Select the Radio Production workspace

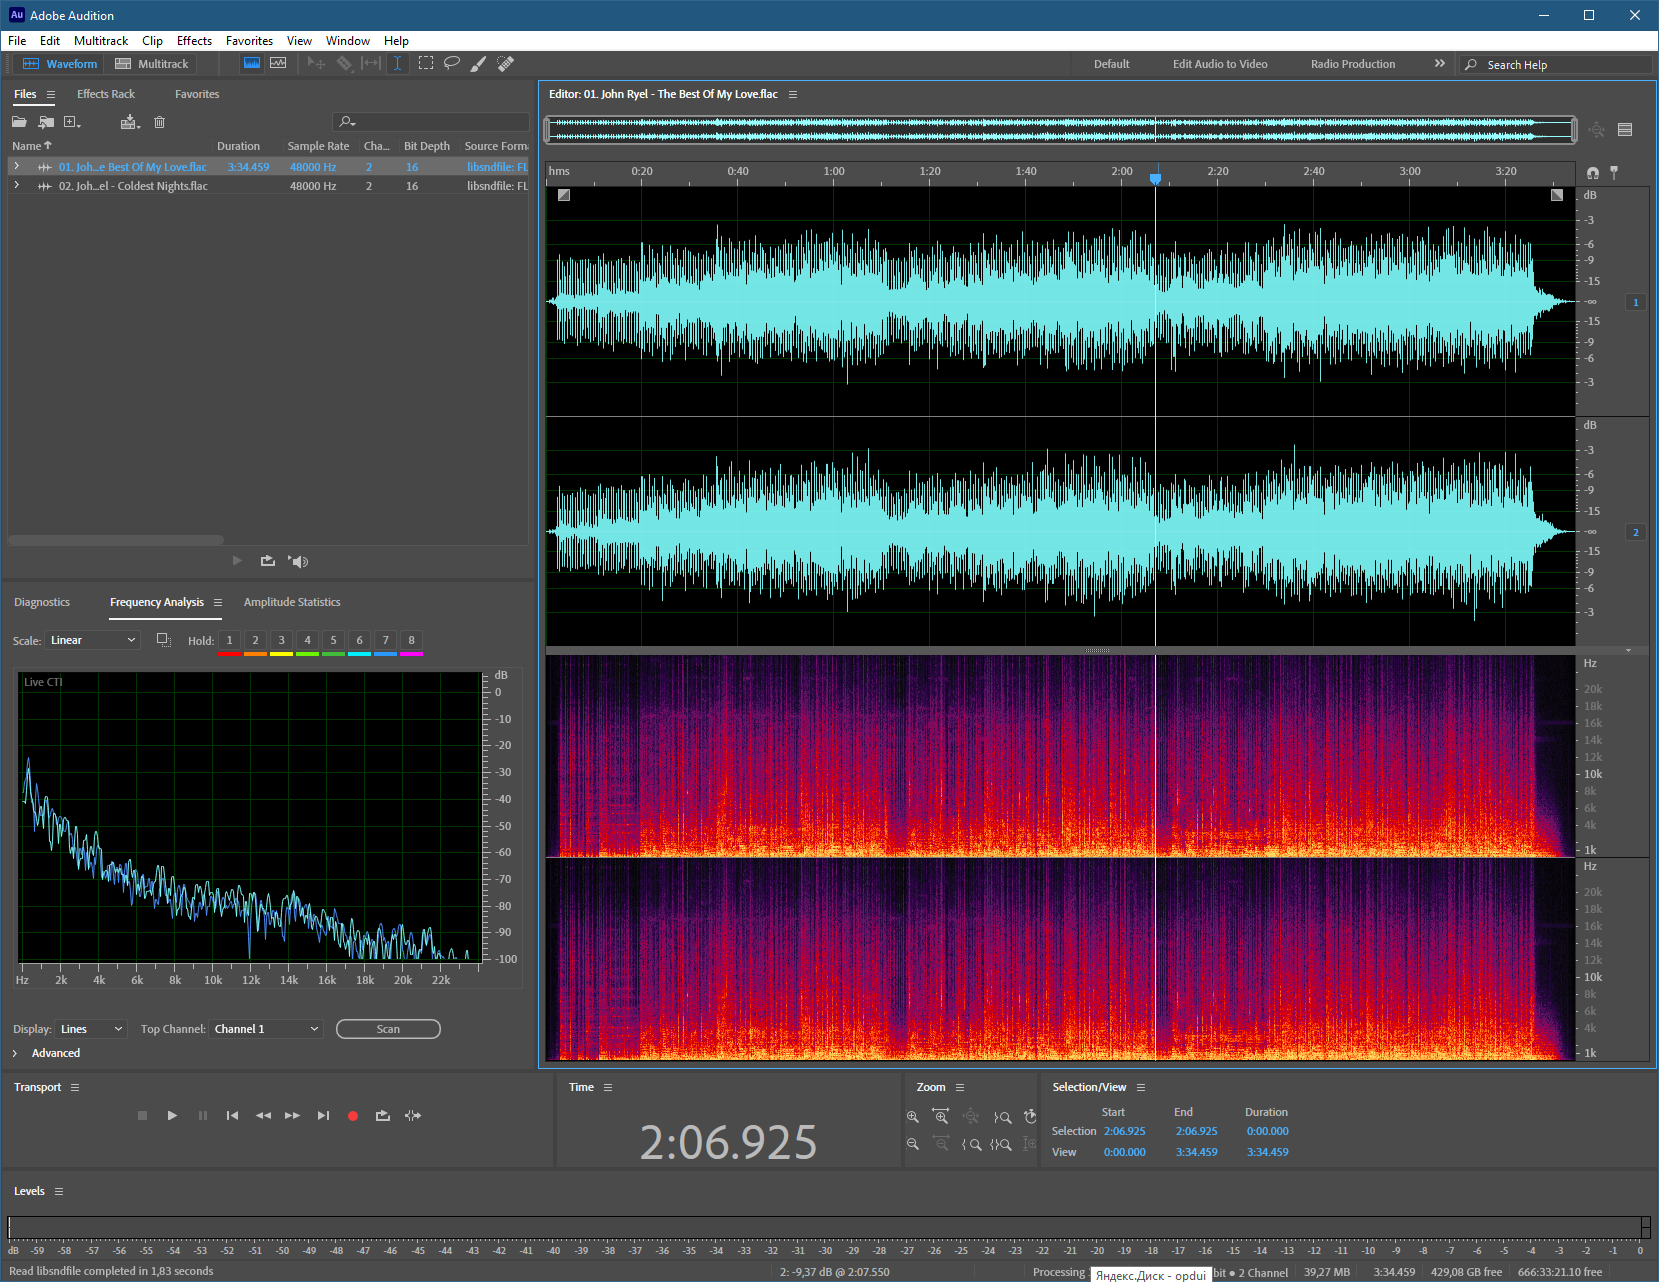pos(1353,64)
